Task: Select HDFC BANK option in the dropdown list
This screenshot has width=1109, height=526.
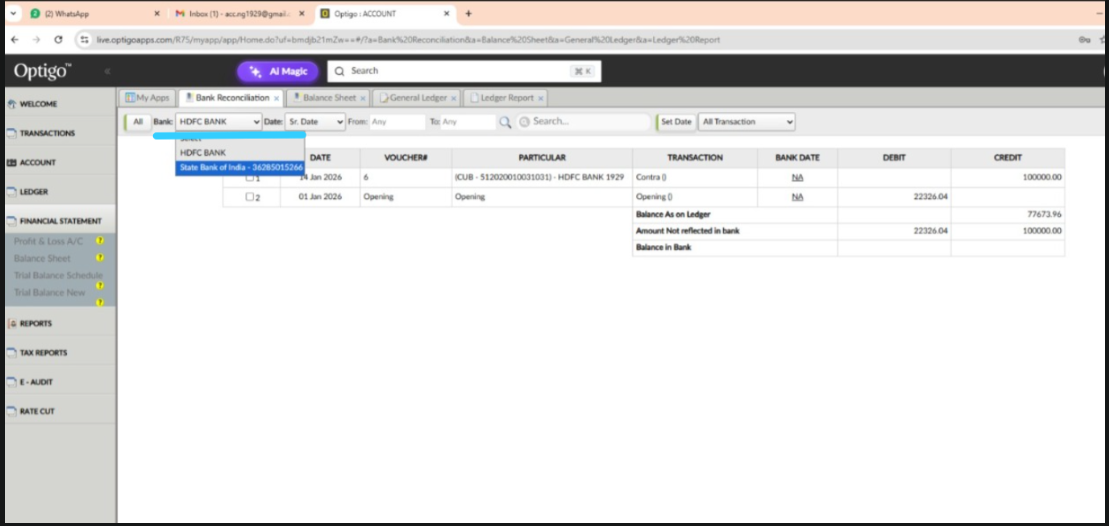Action: (x=203, y=153)
